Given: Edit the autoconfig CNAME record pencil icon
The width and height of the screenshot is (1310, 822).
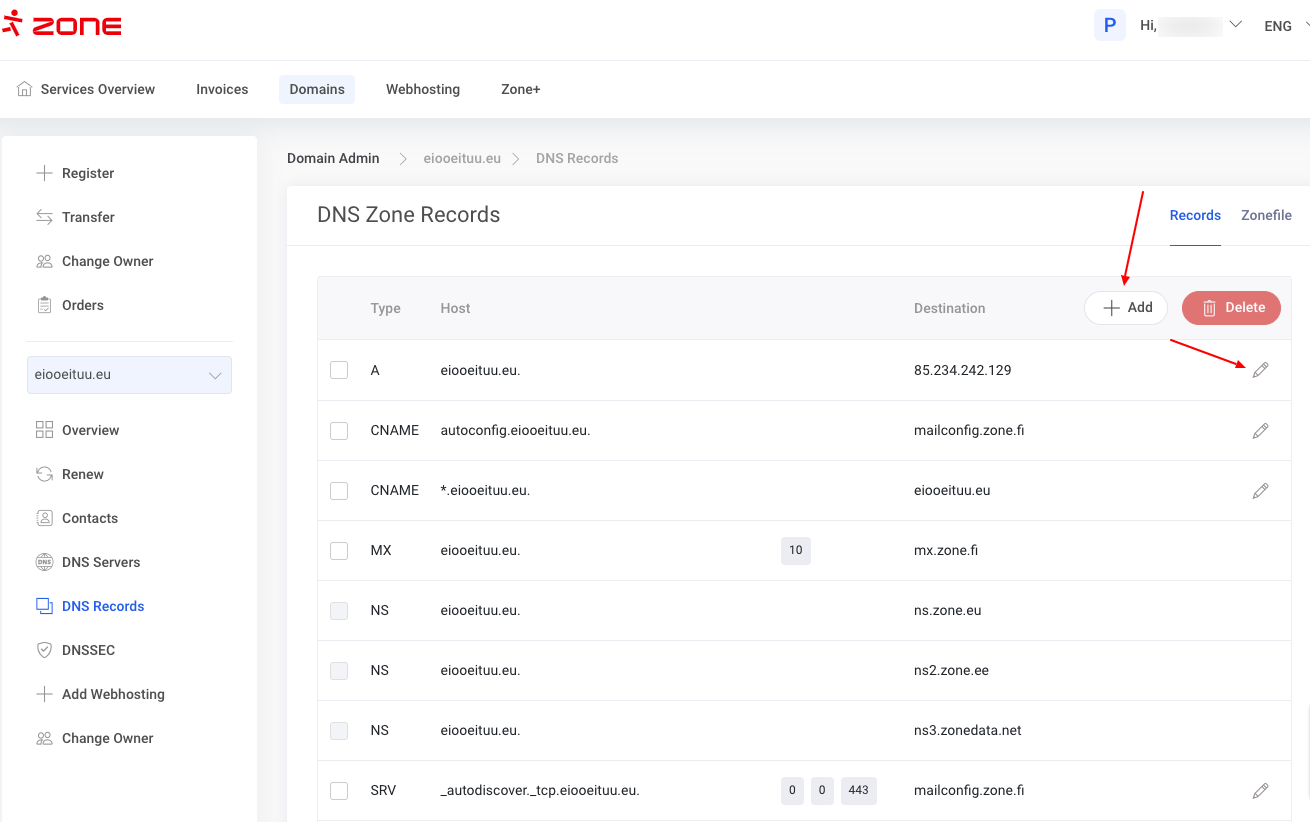Looking at the screenshot, I should tap(1260, 431).
